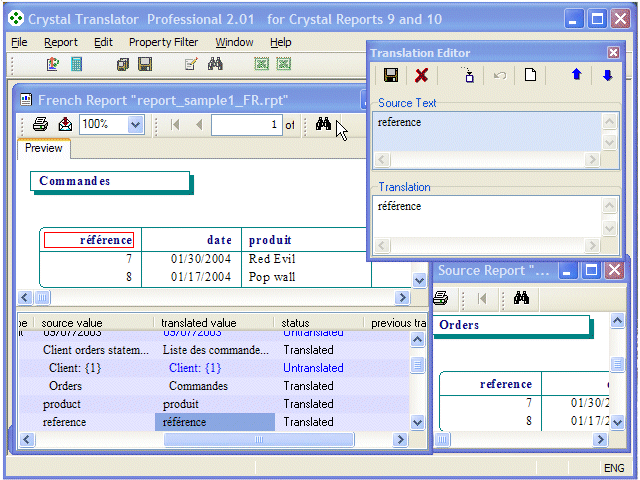Go to next item with blue down arrow

click(607, 75)
